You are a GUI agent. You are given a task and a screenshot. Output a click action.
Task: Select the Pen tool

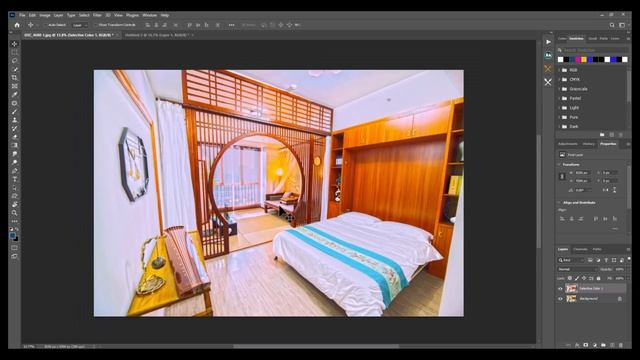[x=15, y=171]
